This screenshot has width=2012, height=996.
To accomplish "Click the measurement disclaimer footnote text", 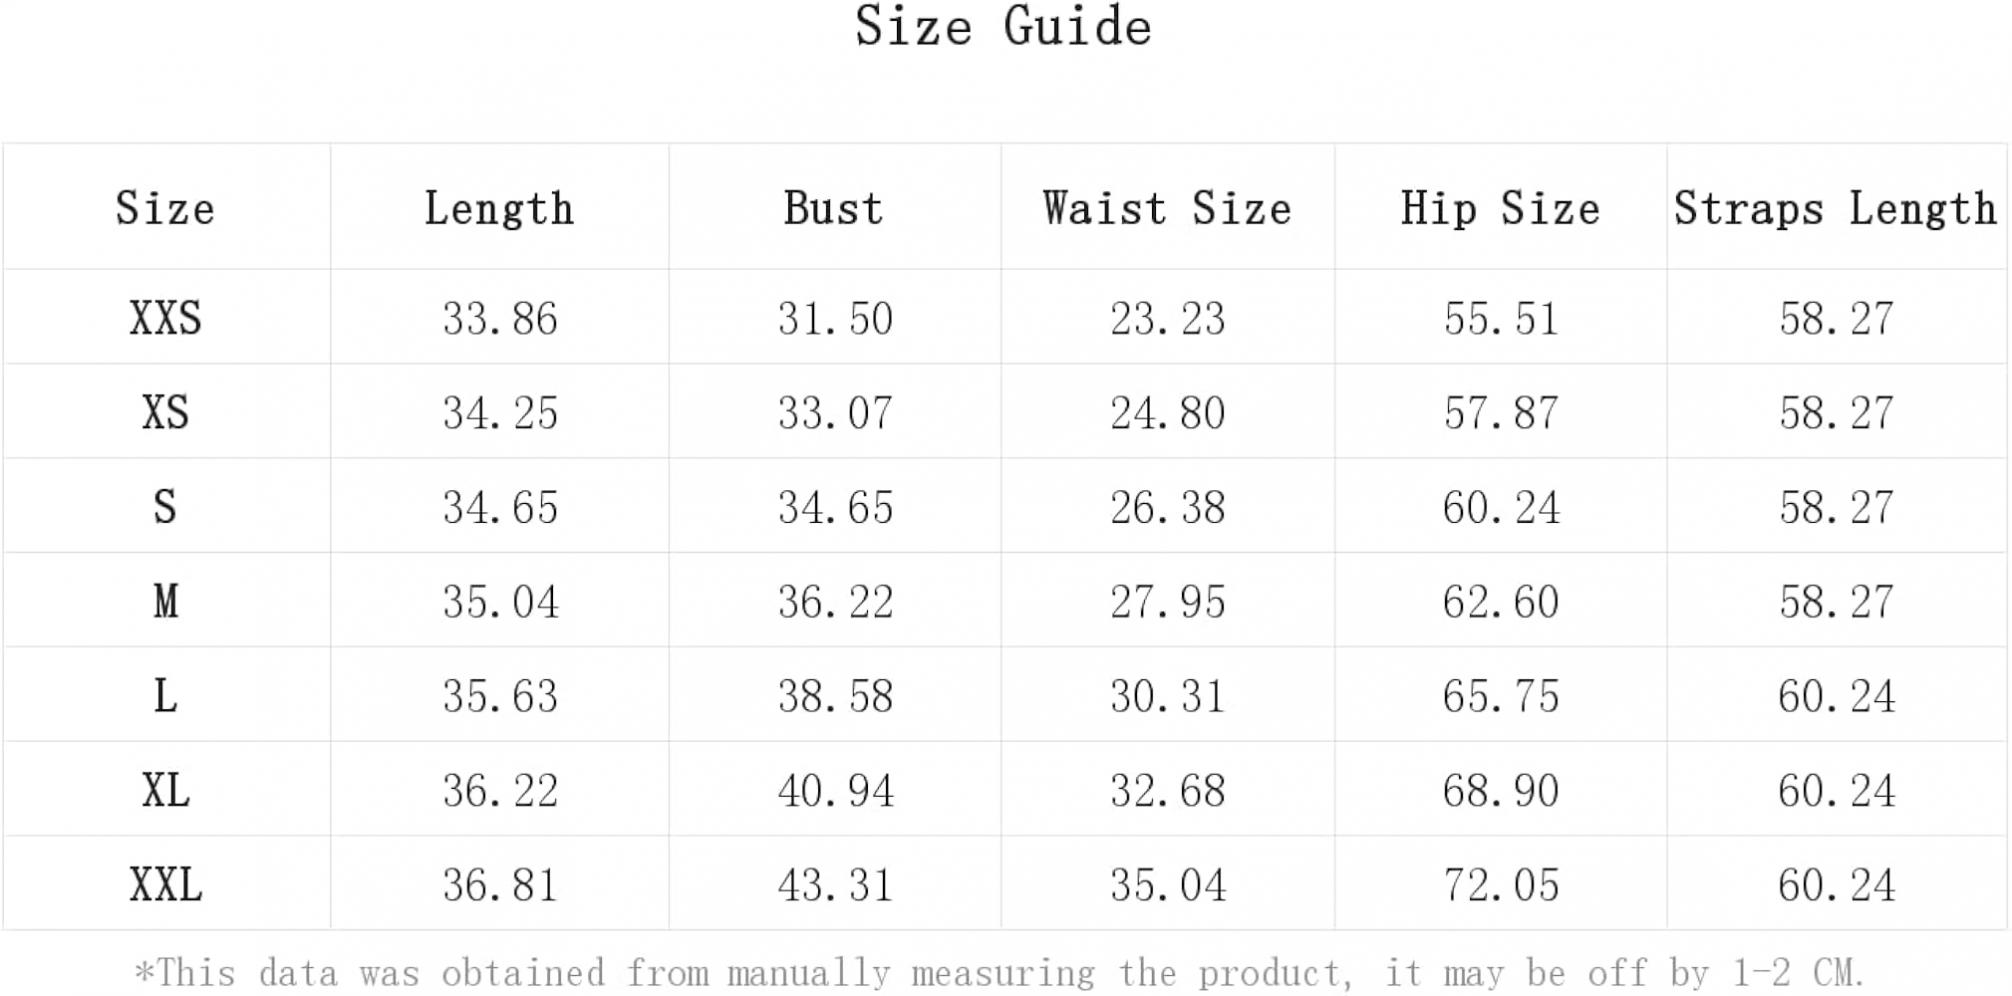I will point(1000,972).
